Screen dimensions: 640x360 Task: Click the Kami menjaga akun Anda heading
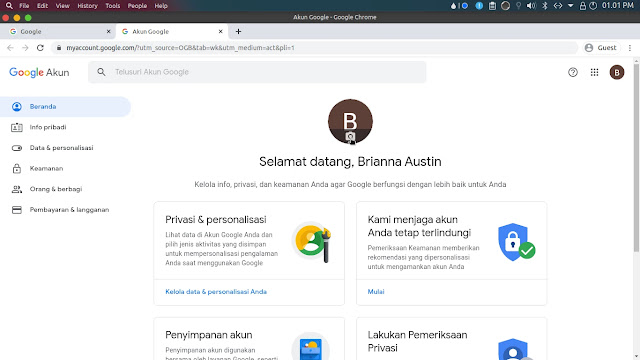[419, 226]
